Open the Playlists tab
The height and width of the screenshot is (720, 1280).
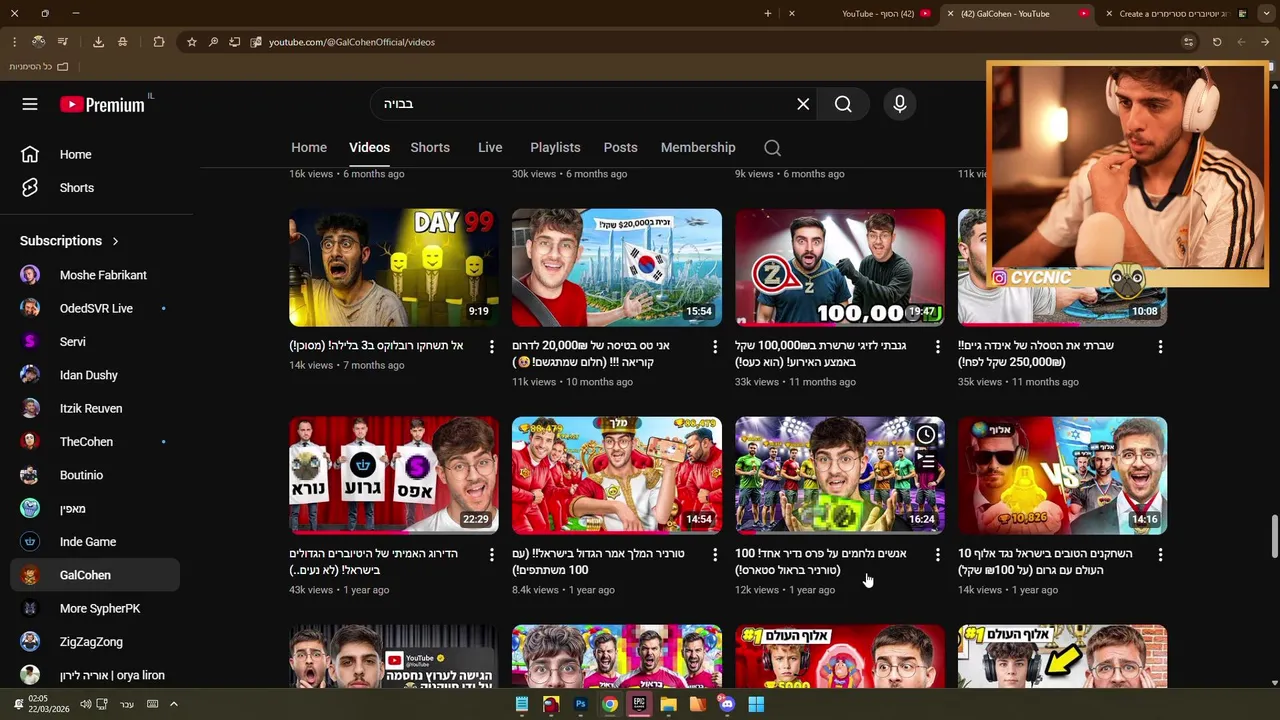(x=555, y=148)
